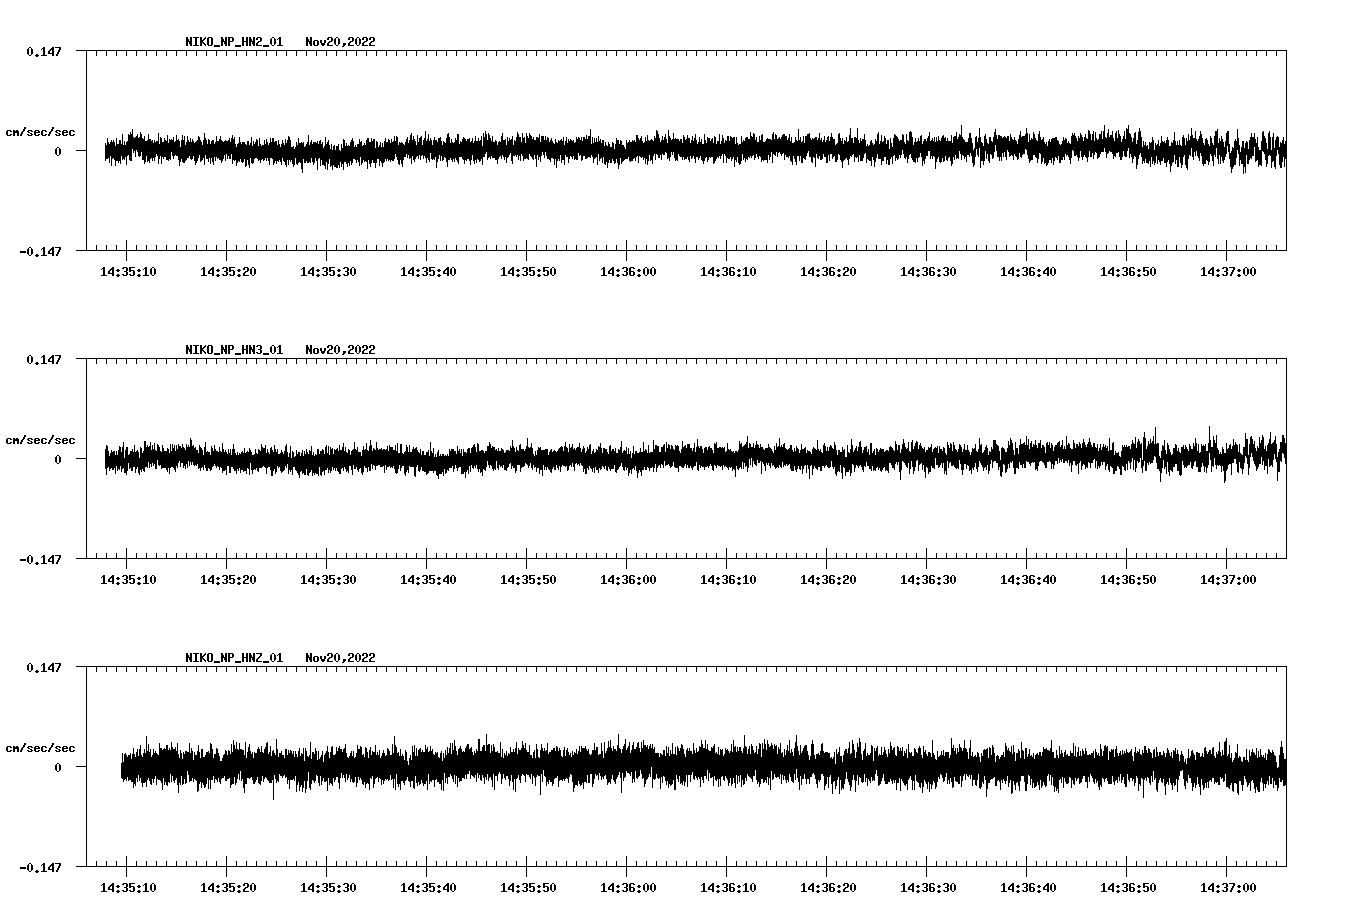The height and width of the screenshot is (924, 1358).
Task: Click the 14:35:40 time label on HNZ axis
Action: pyautogui.click(x=428, y=888)
